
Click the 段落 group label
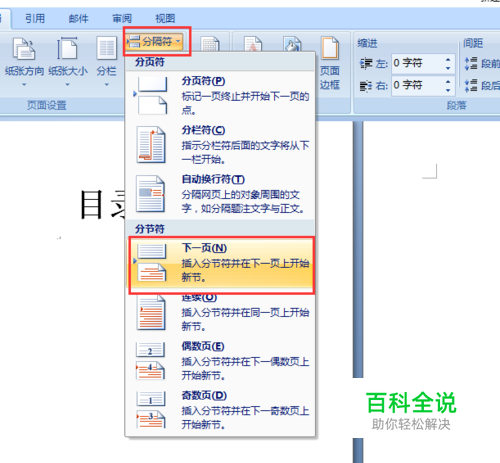tap(456, 105)
